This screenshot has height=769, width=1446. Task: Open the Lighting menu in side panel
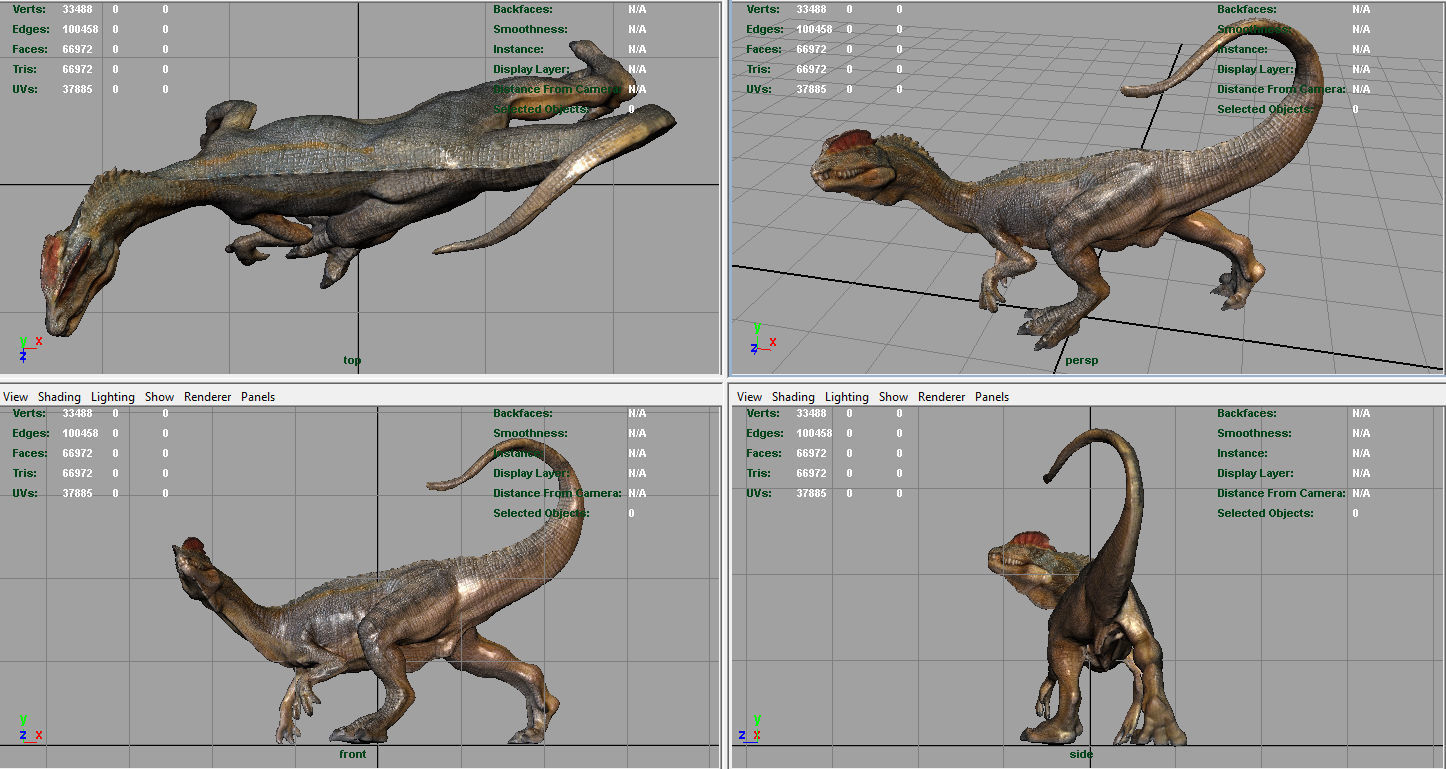tap(847, 397)
